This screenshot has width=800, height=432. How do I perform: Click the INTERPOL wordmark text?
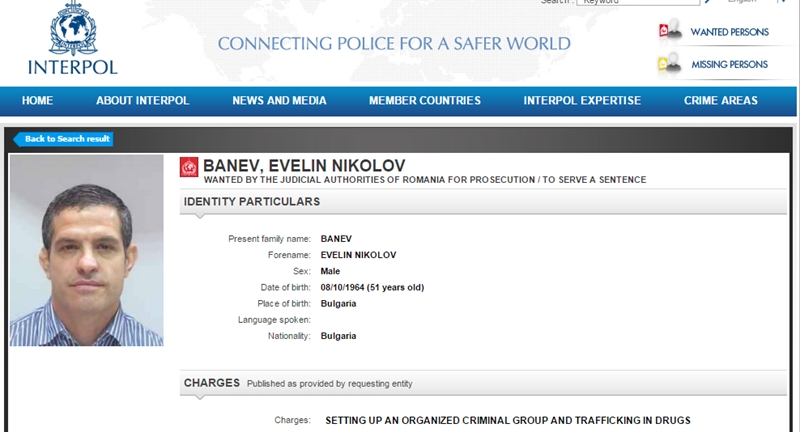72,67
